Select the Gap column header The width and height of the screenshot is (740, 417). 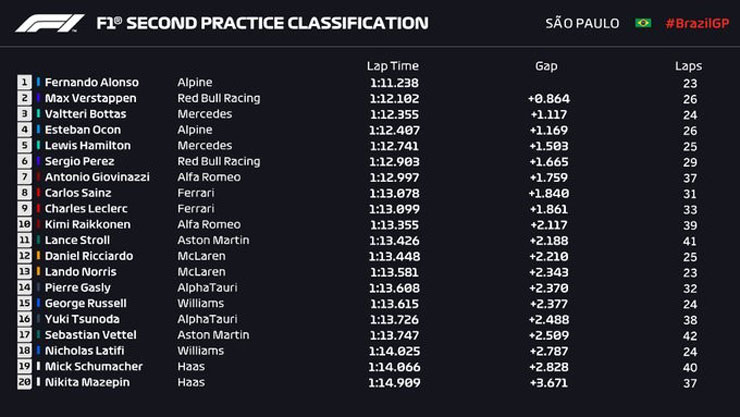546,66
